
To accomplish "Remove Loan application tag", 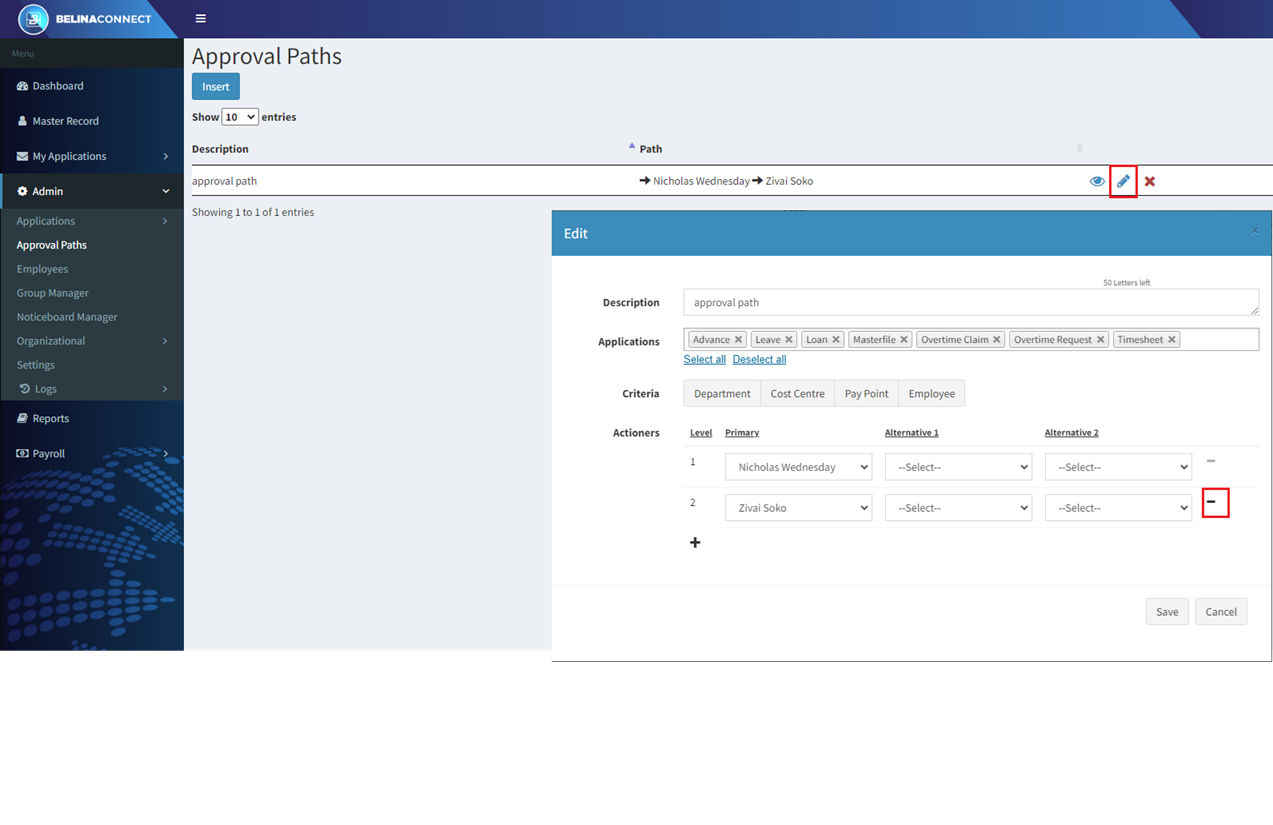I will click(x=836, y=340).
